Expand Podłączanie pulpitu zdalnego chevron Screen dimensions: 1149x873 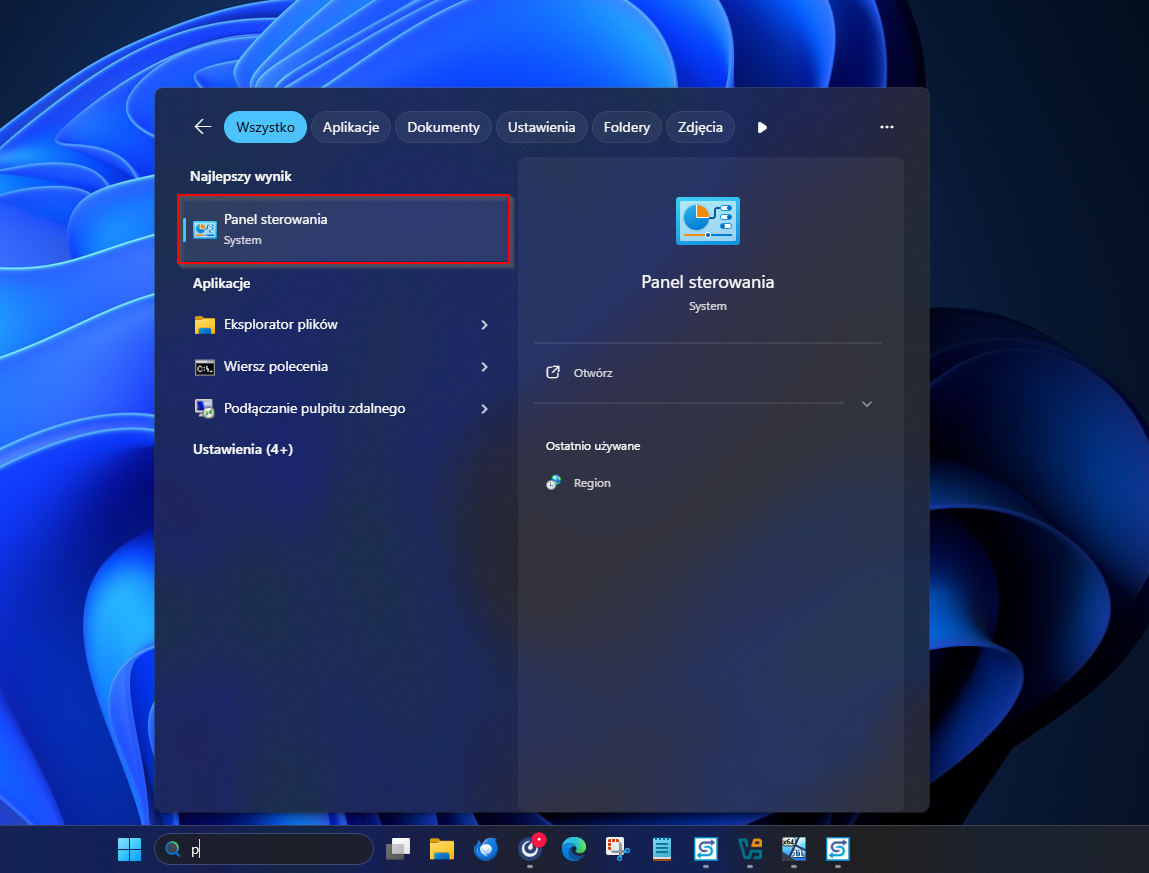click(x=484, y=409)
